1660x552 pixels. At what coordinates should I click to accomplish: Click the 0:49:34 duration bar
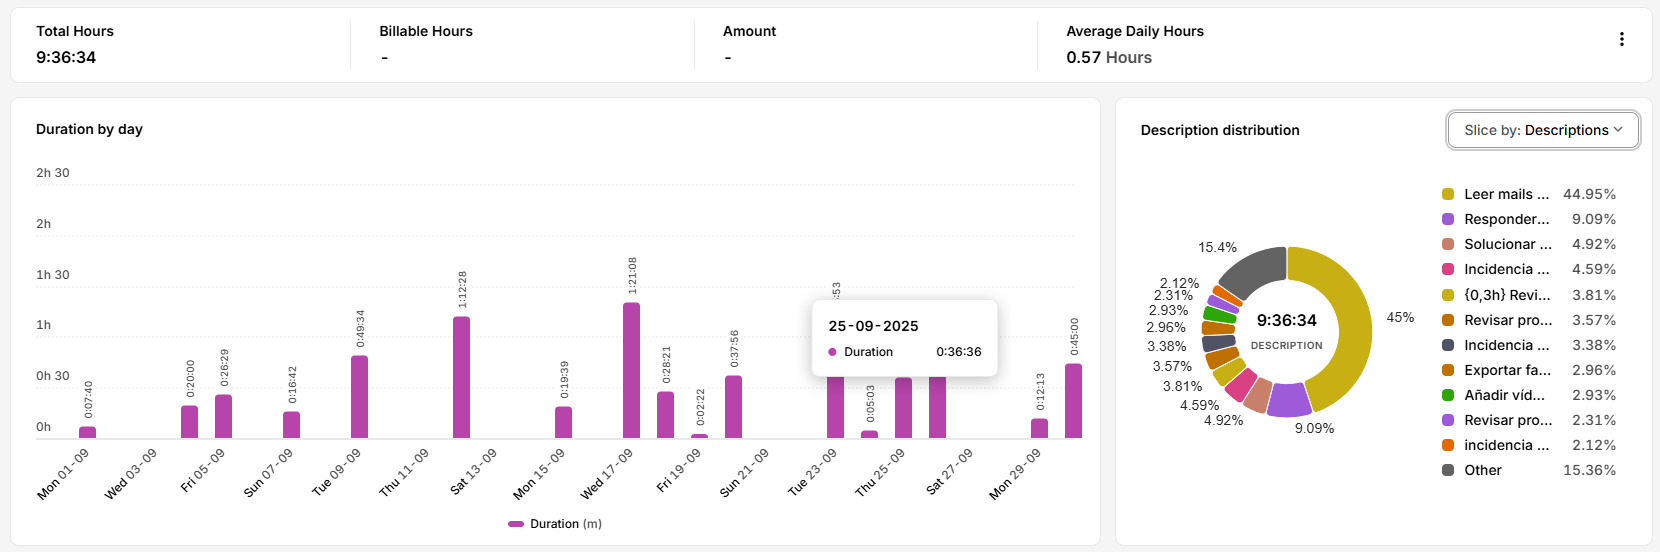359,397
